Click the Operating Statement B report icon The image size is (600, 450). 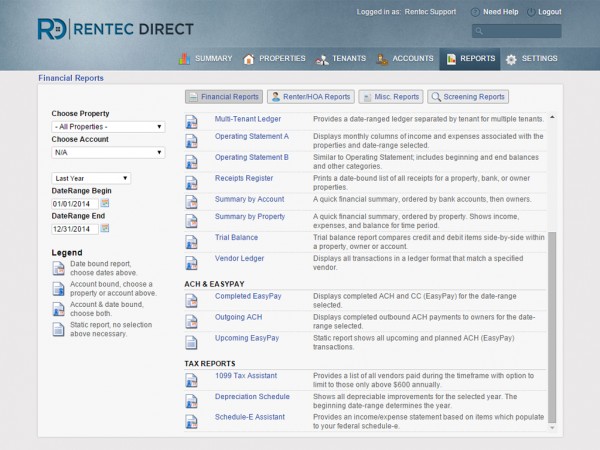[x=191, y=162]
